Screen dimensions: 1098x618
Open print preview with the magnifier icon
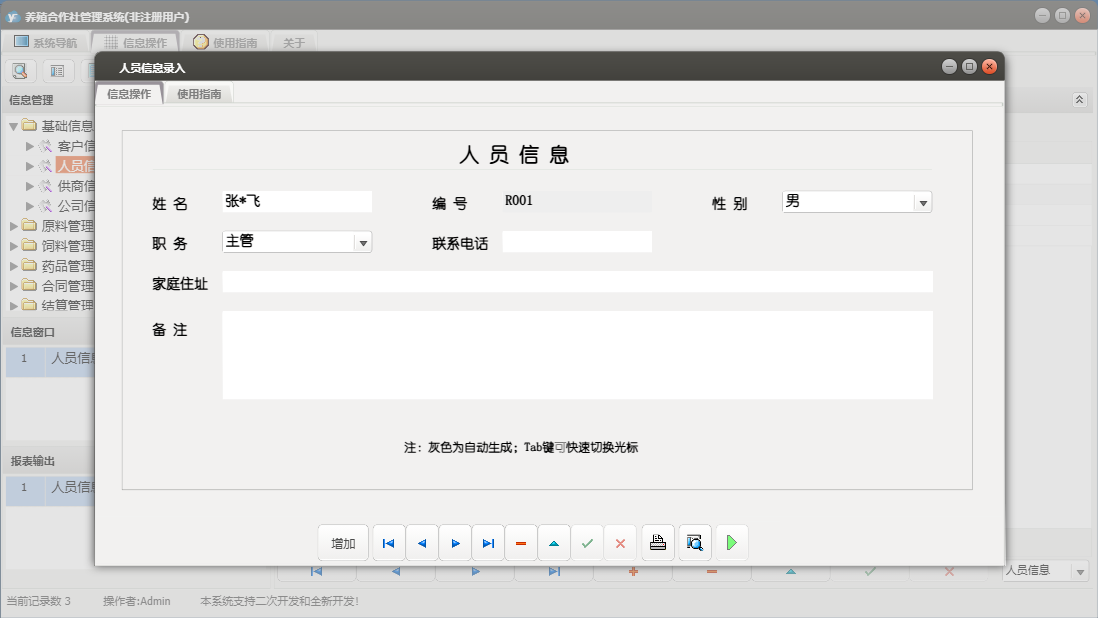pos(694,542)
